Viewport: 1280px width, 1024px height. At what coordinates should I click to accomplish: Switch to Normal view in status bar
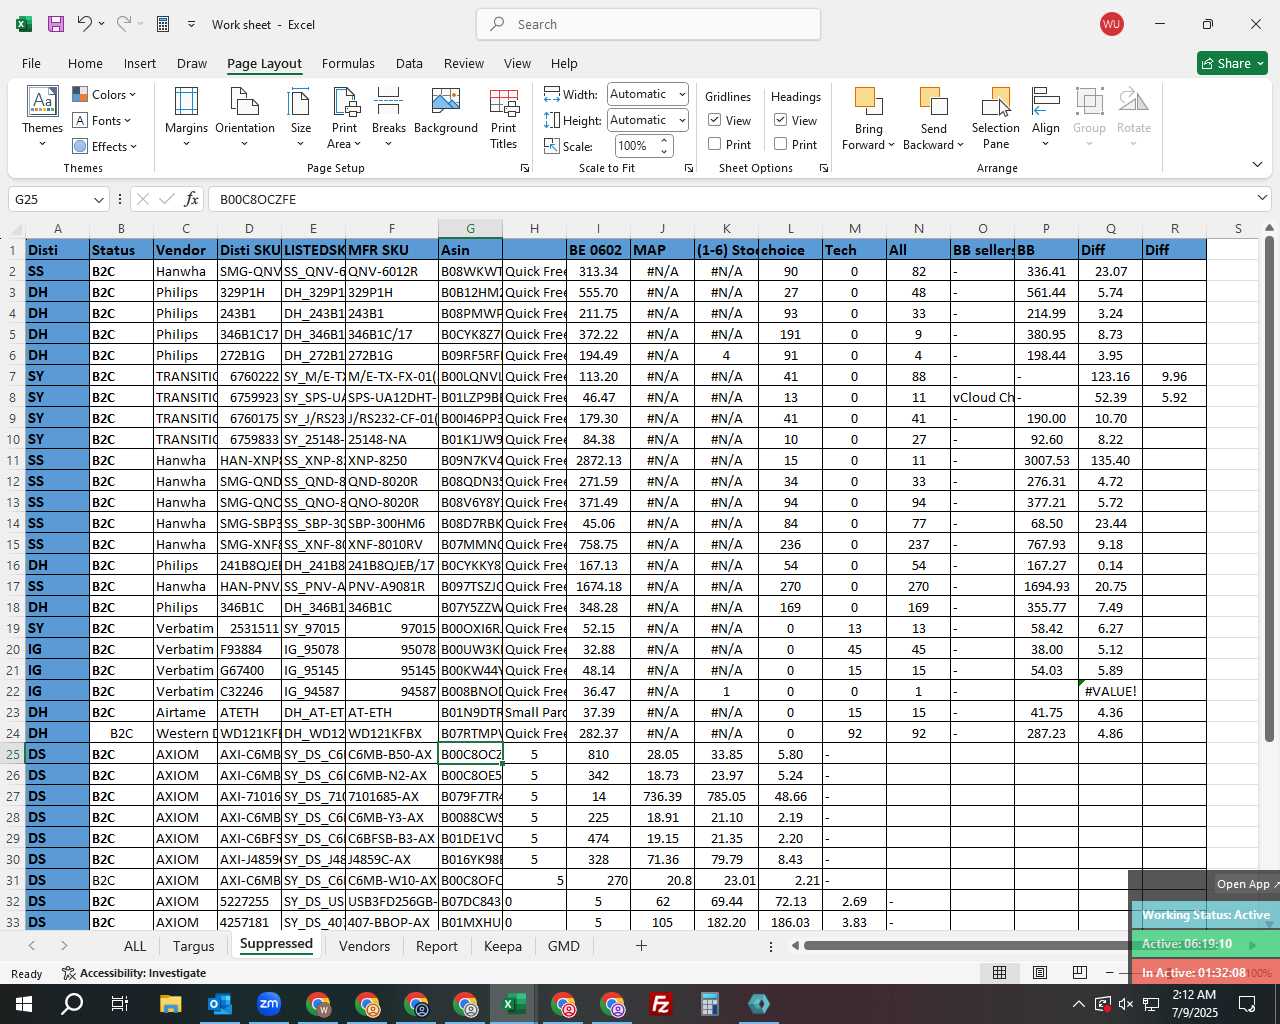tap(999, 973)
